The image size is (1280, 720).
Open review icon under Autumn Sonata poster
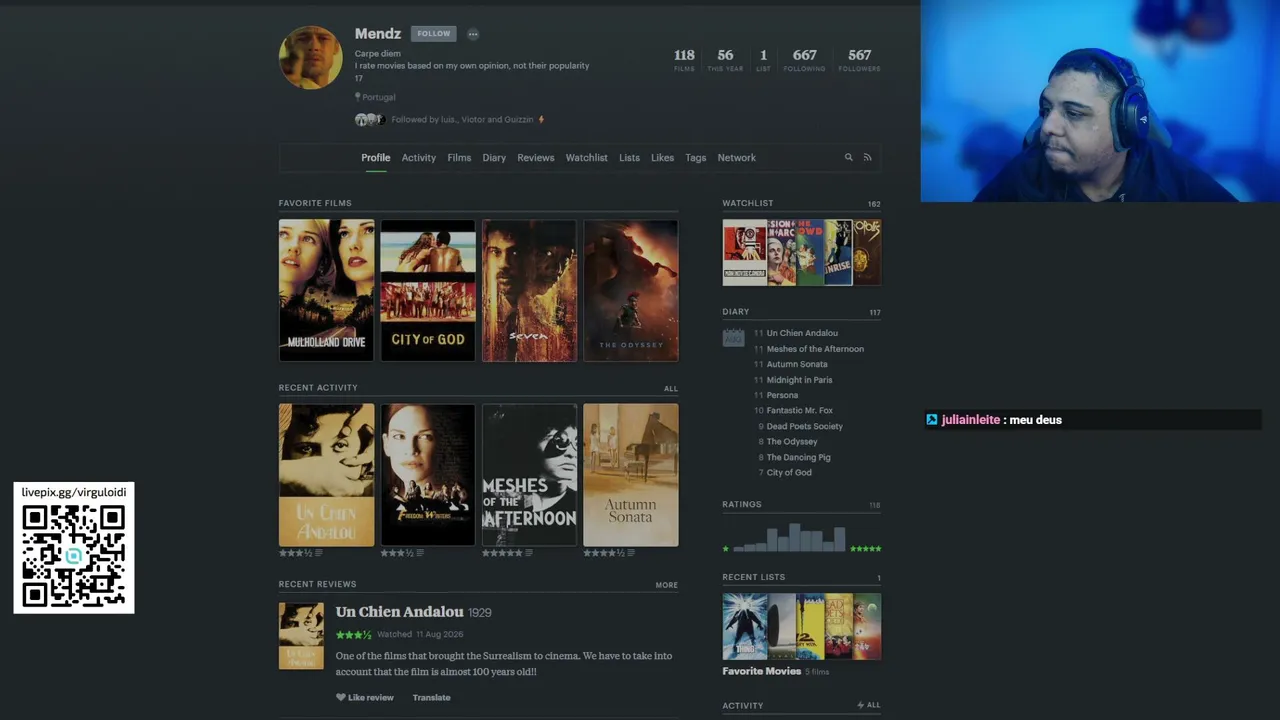tap(630, 553)
